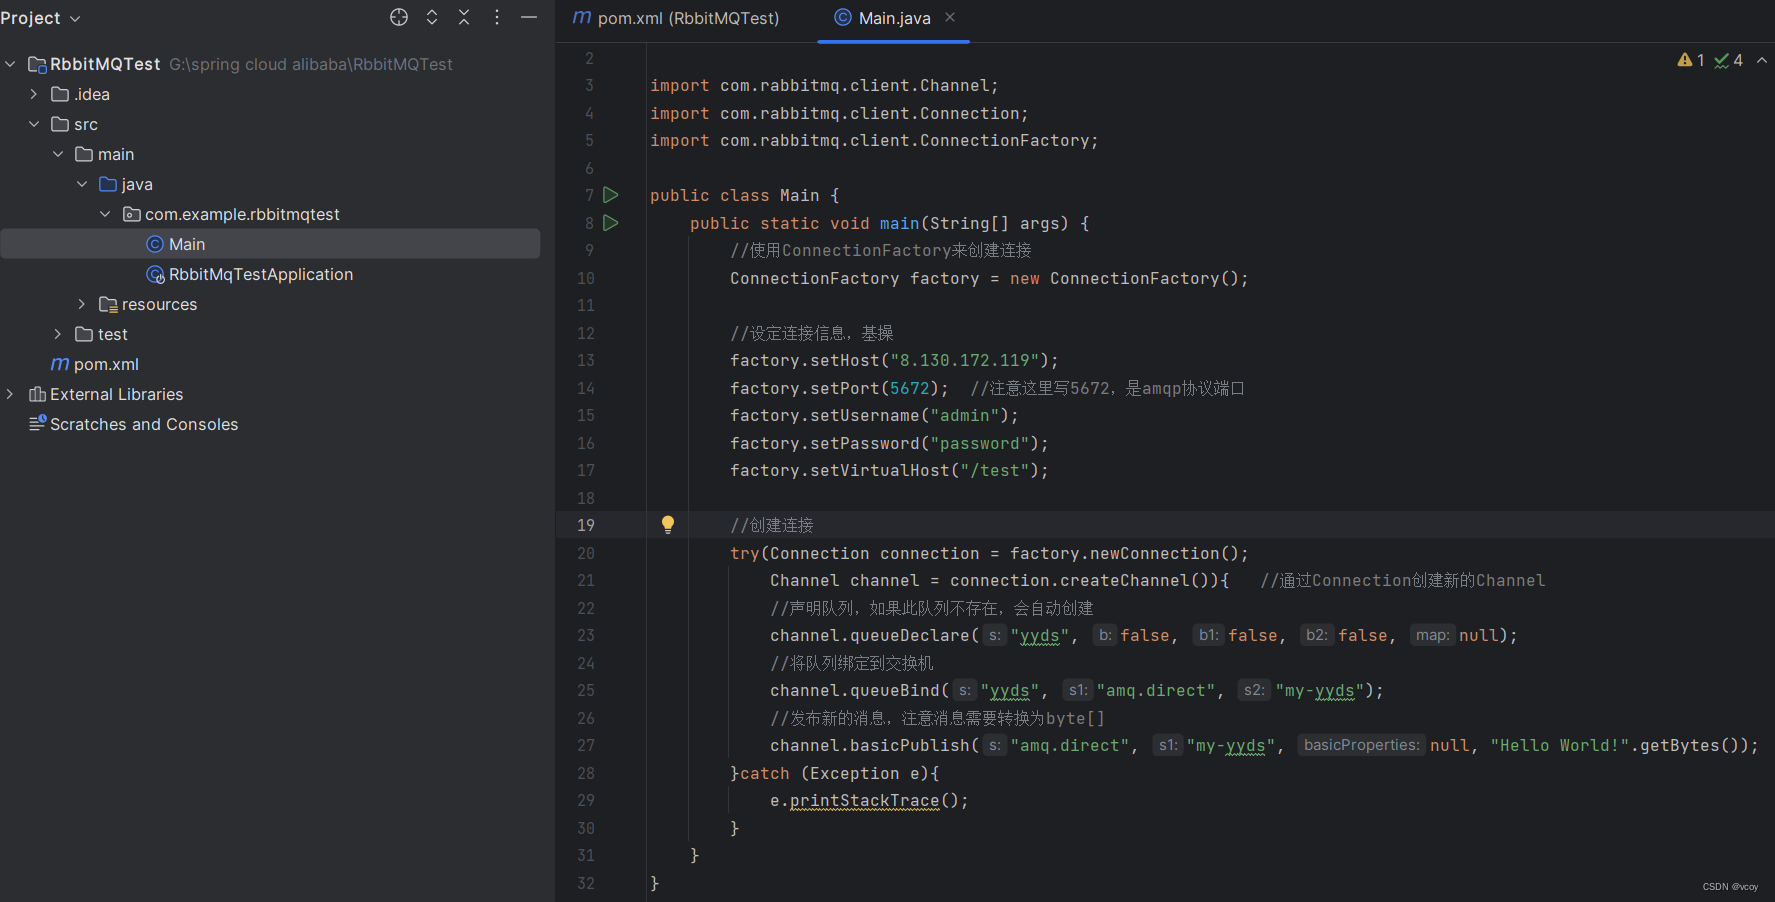The height and width of the screenshot is (902, 1775).
Task: Expand the test folder
Action: [58, 334]
